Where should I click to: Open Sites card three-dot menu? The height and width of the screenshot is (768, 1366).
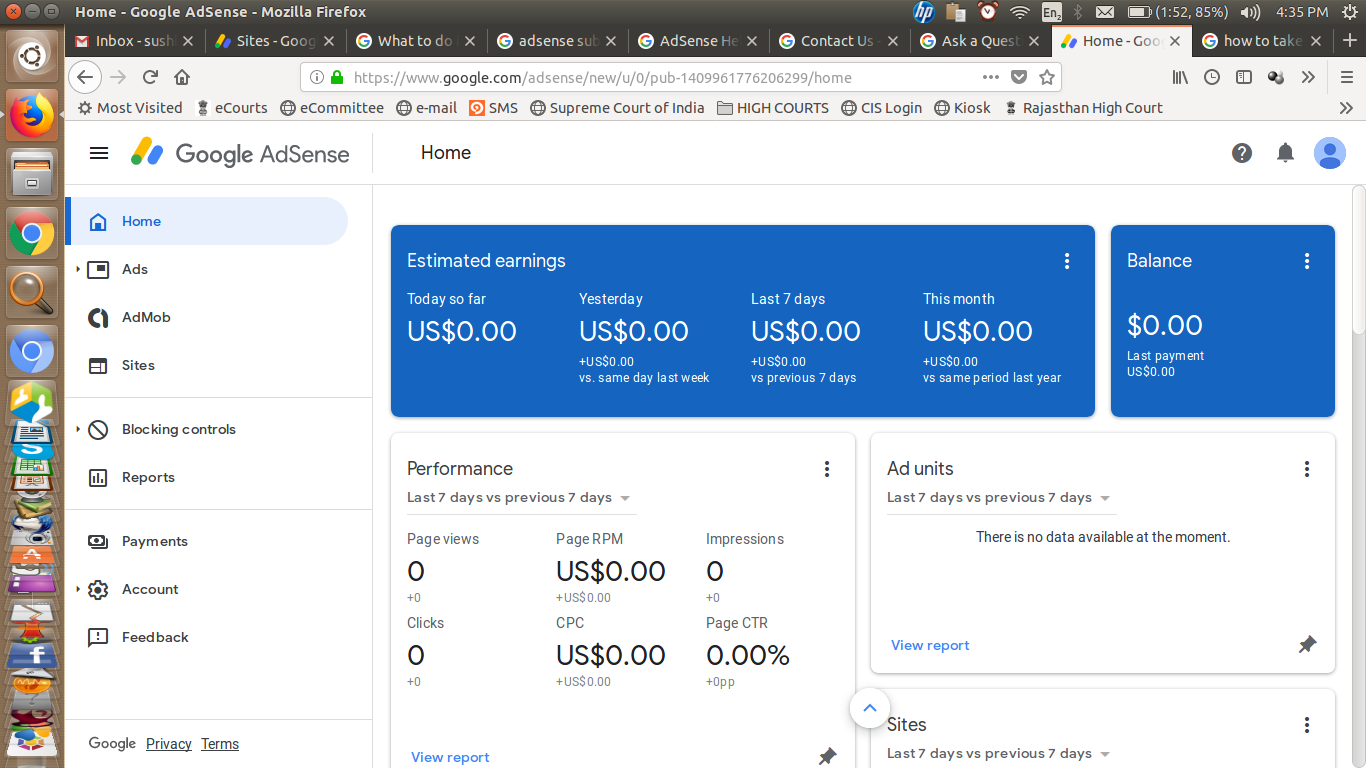(x=1307, y=725)
